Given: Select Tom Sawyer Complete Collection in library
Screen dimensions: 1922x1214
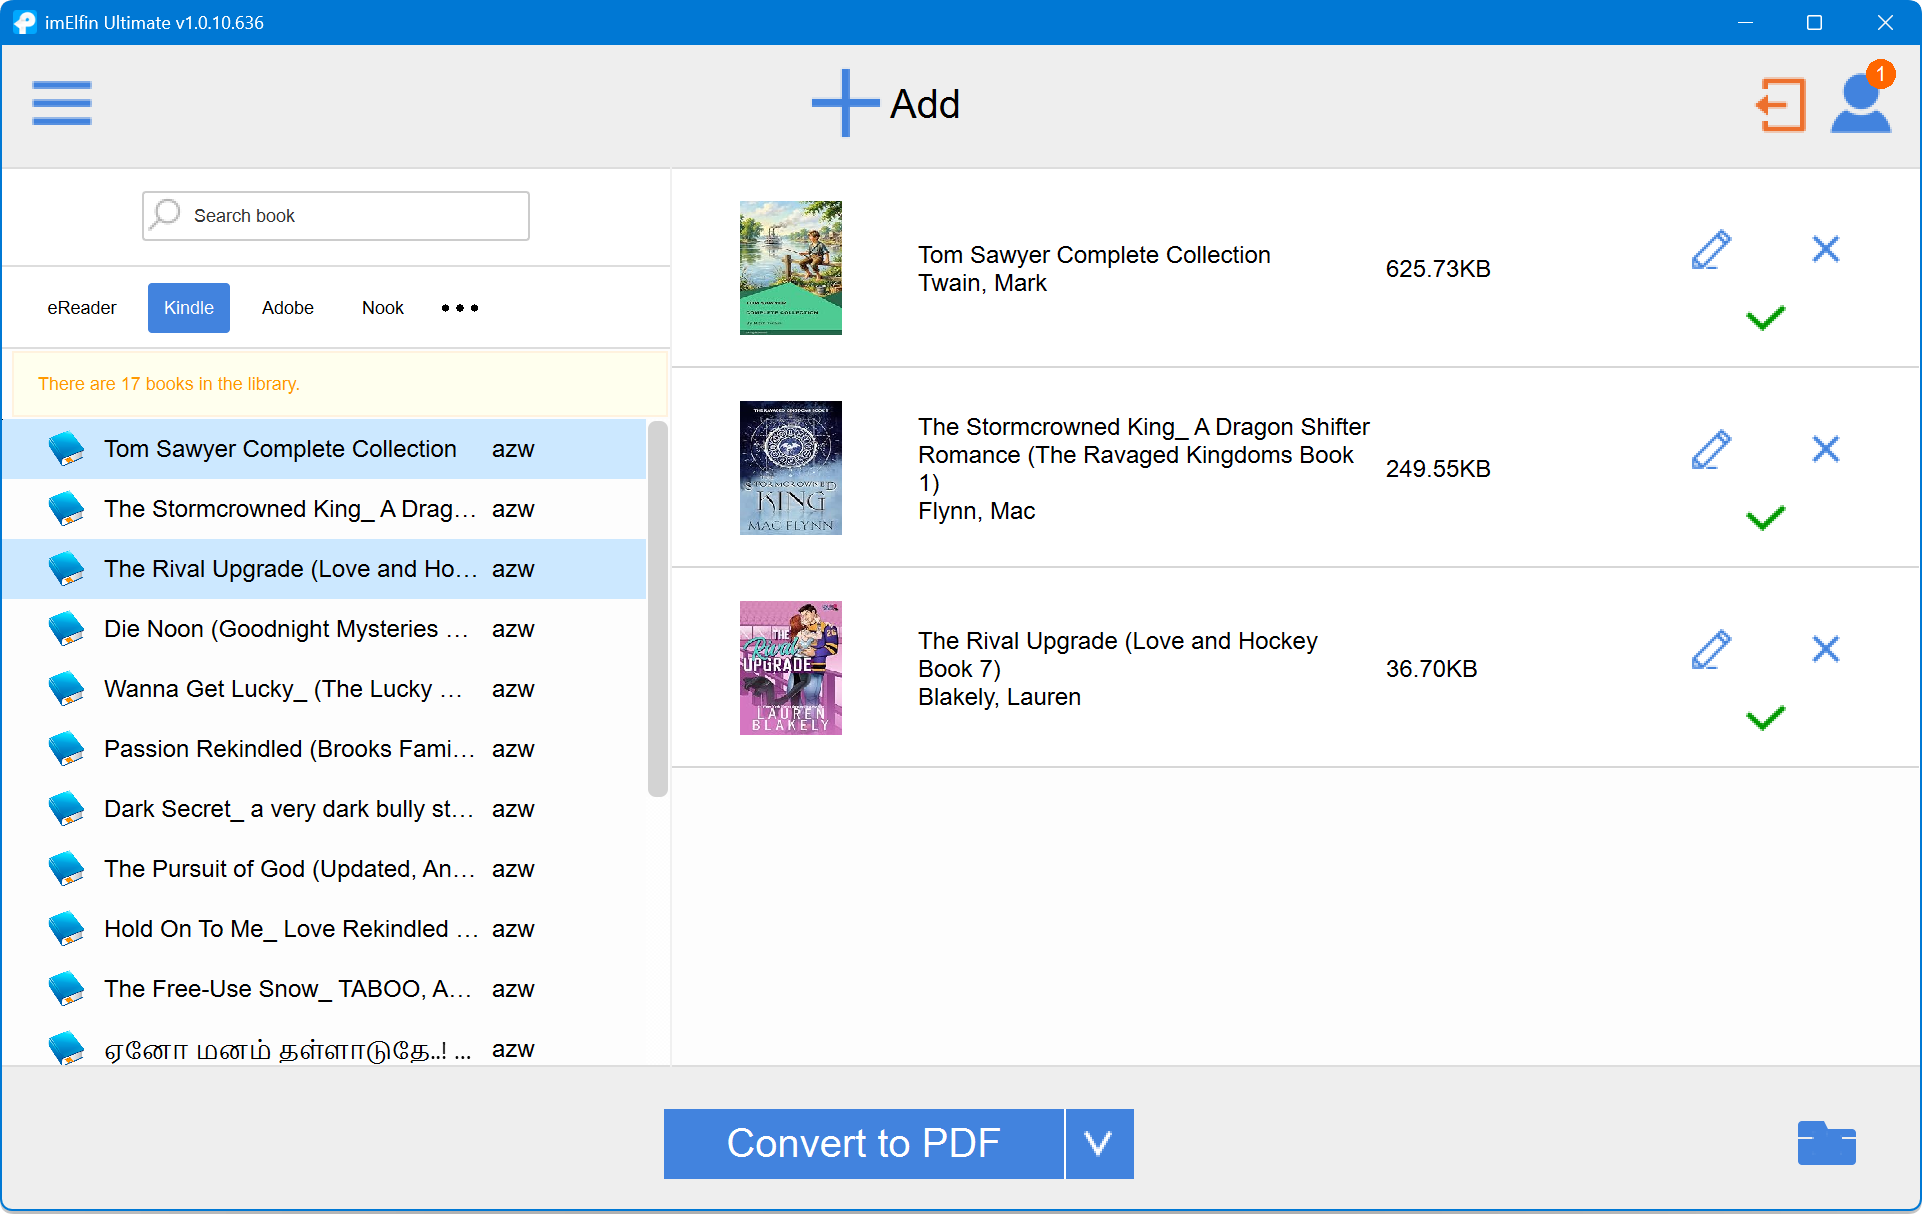Looking at the screenshot, I should point(324,449).
